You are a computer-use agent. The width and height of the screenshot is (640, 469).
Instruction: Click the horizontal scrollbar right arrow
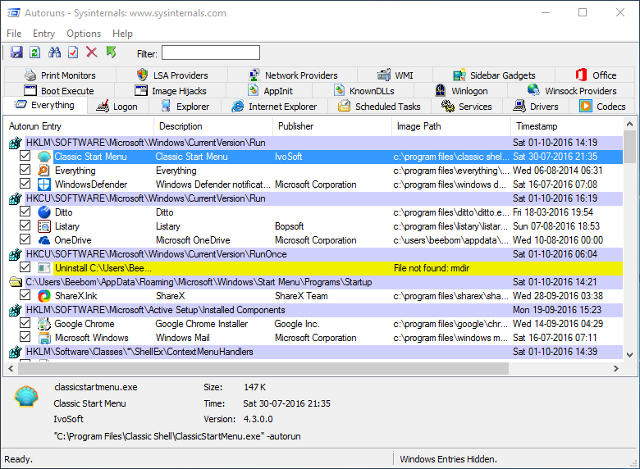[616, 369]
